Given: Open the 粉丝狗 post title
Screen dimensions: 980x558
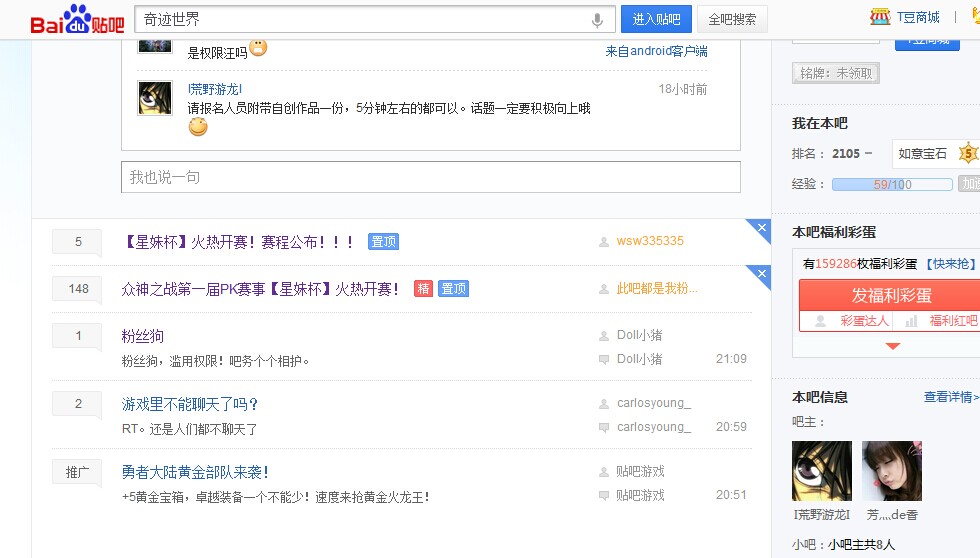Looking at the screenshot, I should point(142,336).
